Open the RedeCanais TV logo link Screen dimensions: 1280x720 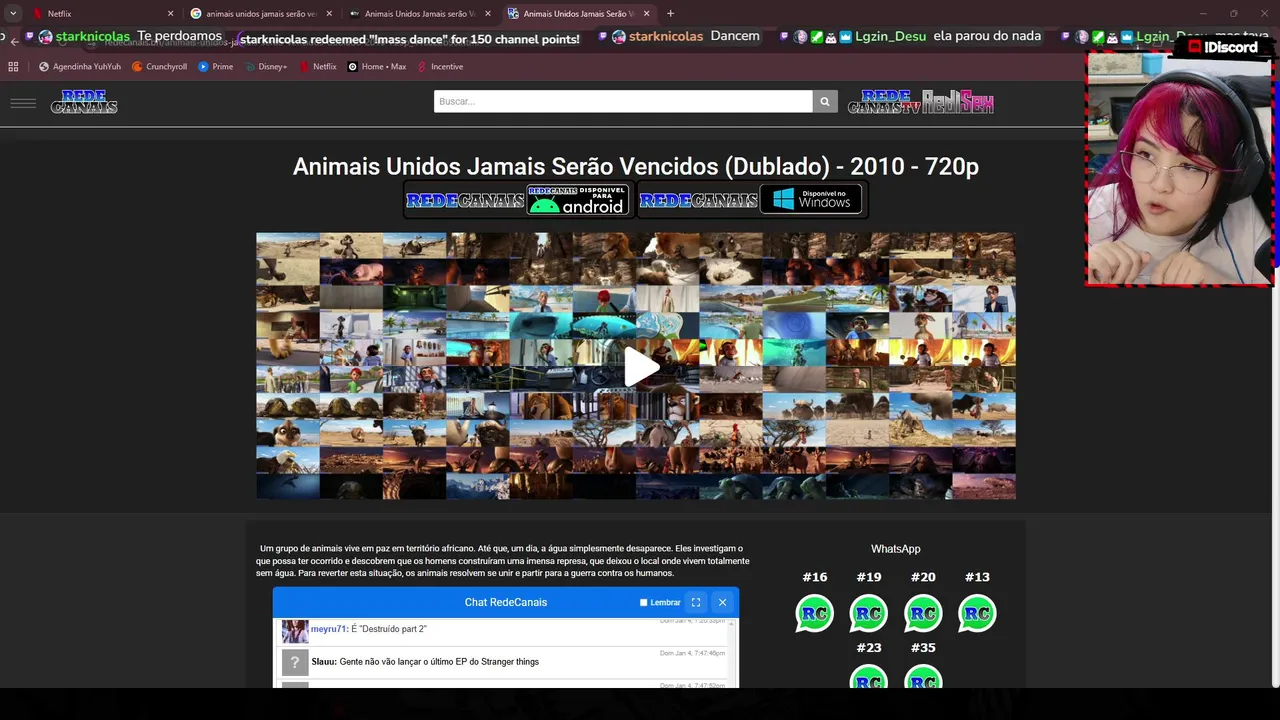coord(883,102)
